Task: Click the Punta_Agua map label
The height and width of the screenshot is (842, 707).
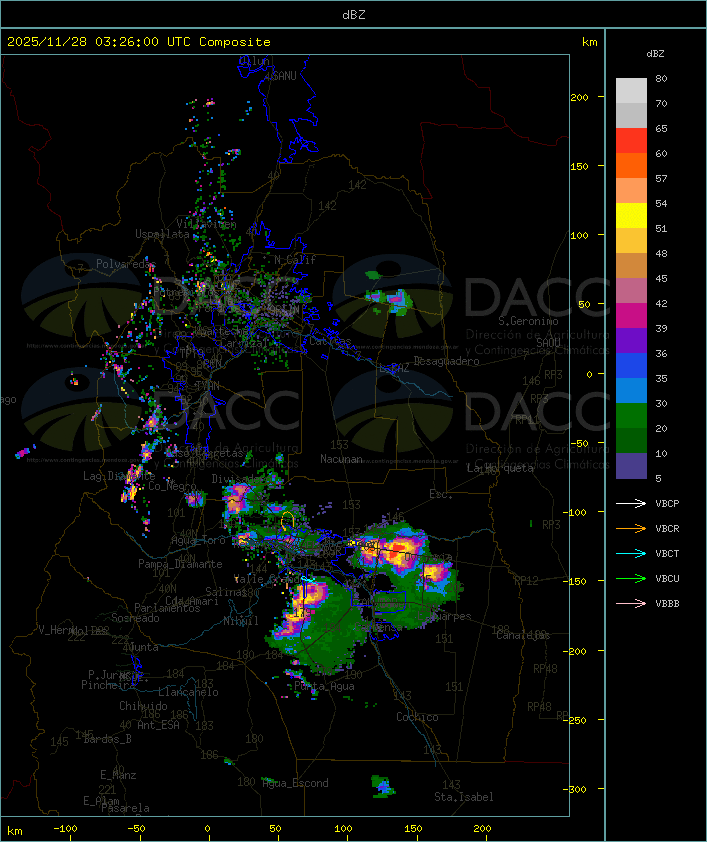Action: (x=324, y=686)
